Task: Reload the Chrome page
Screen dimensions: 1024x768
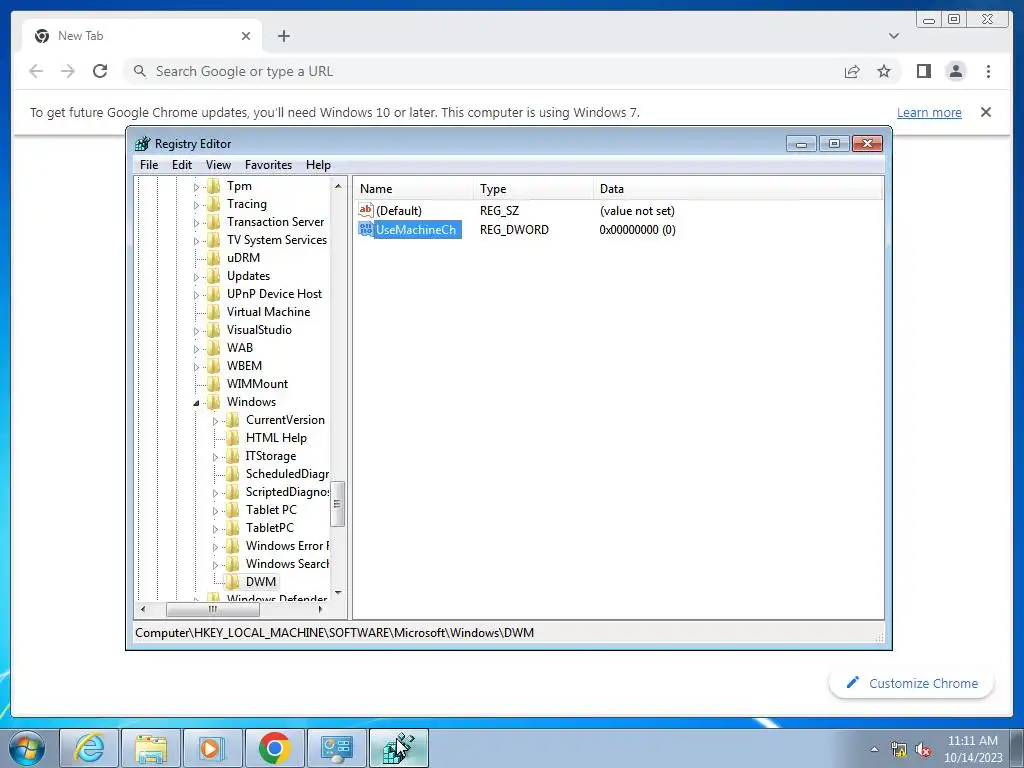Action: 100,71
